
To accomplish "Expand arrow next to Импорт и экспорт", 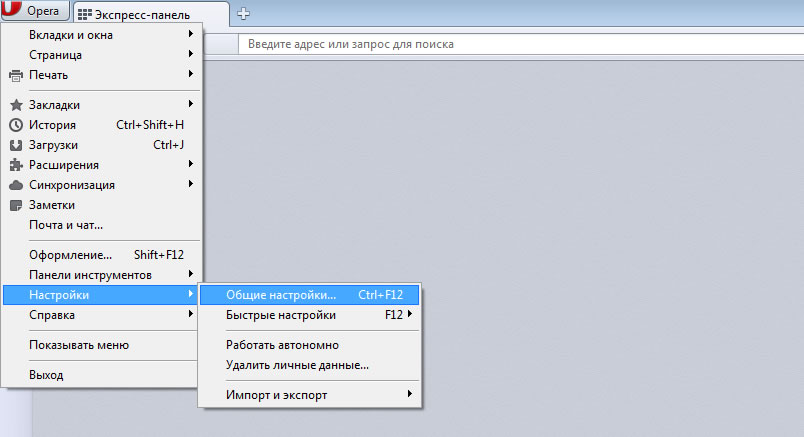I will pyautogui.click(x=410, y=394).
